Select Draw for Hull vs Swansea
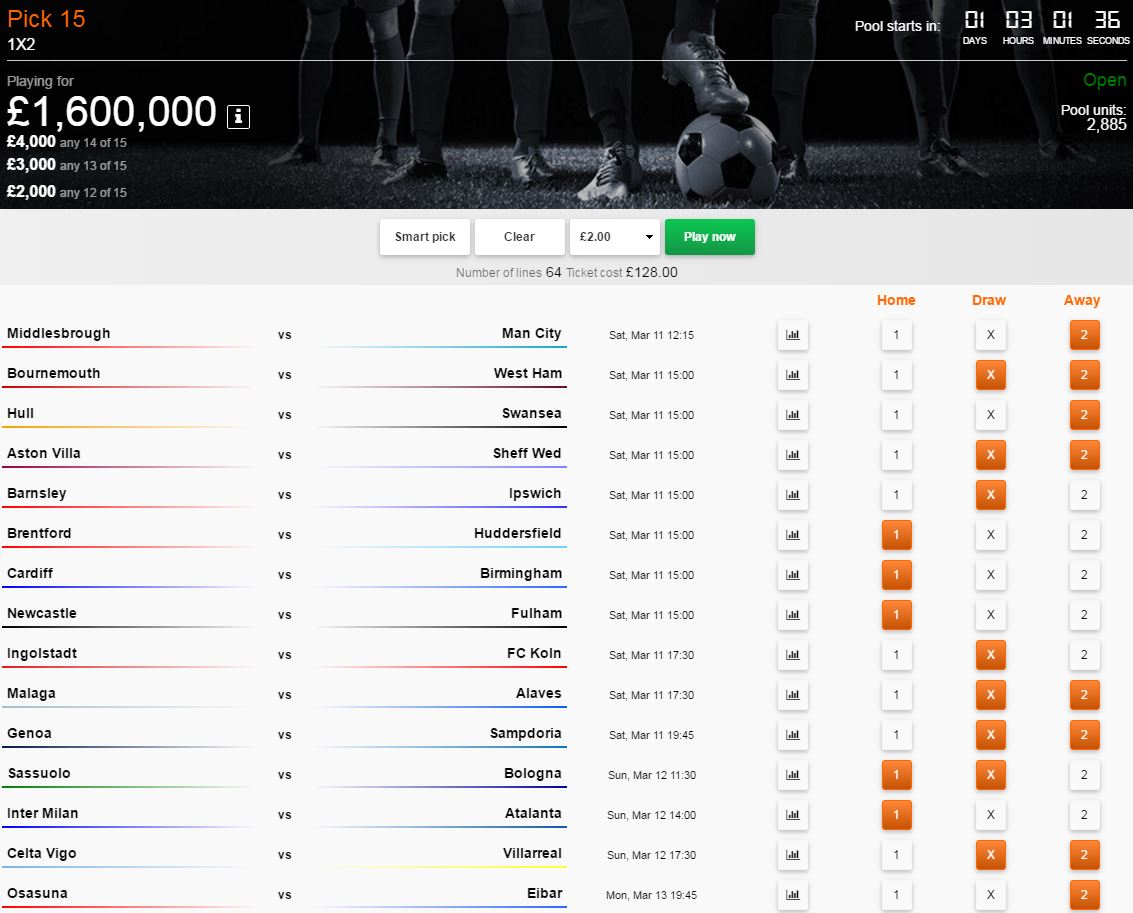 click(x=990, y=415)
